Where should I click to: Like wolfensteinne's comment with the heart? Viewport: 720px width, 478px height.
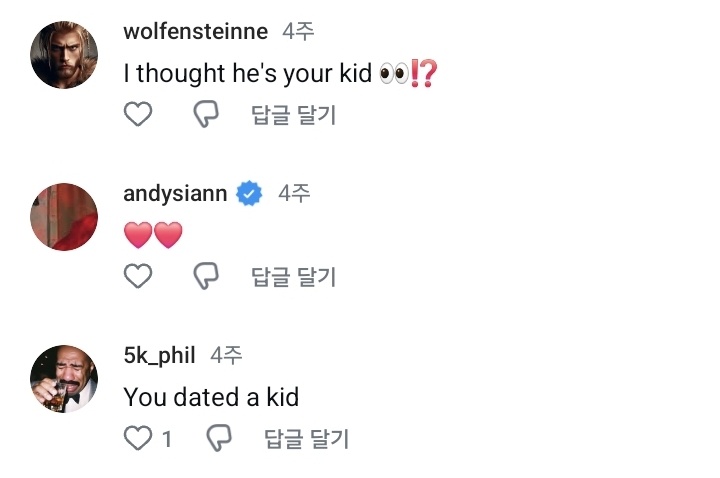[137, 115]
